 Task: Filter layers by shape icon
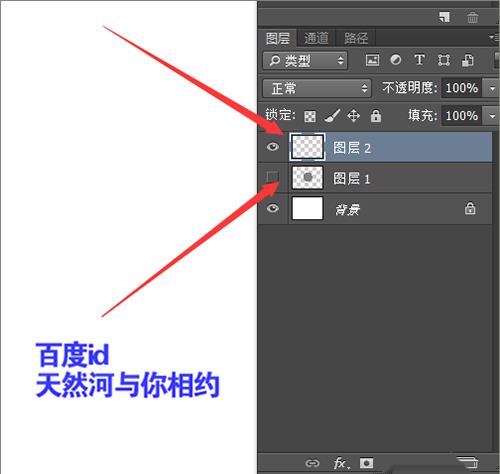click(444, 60)
